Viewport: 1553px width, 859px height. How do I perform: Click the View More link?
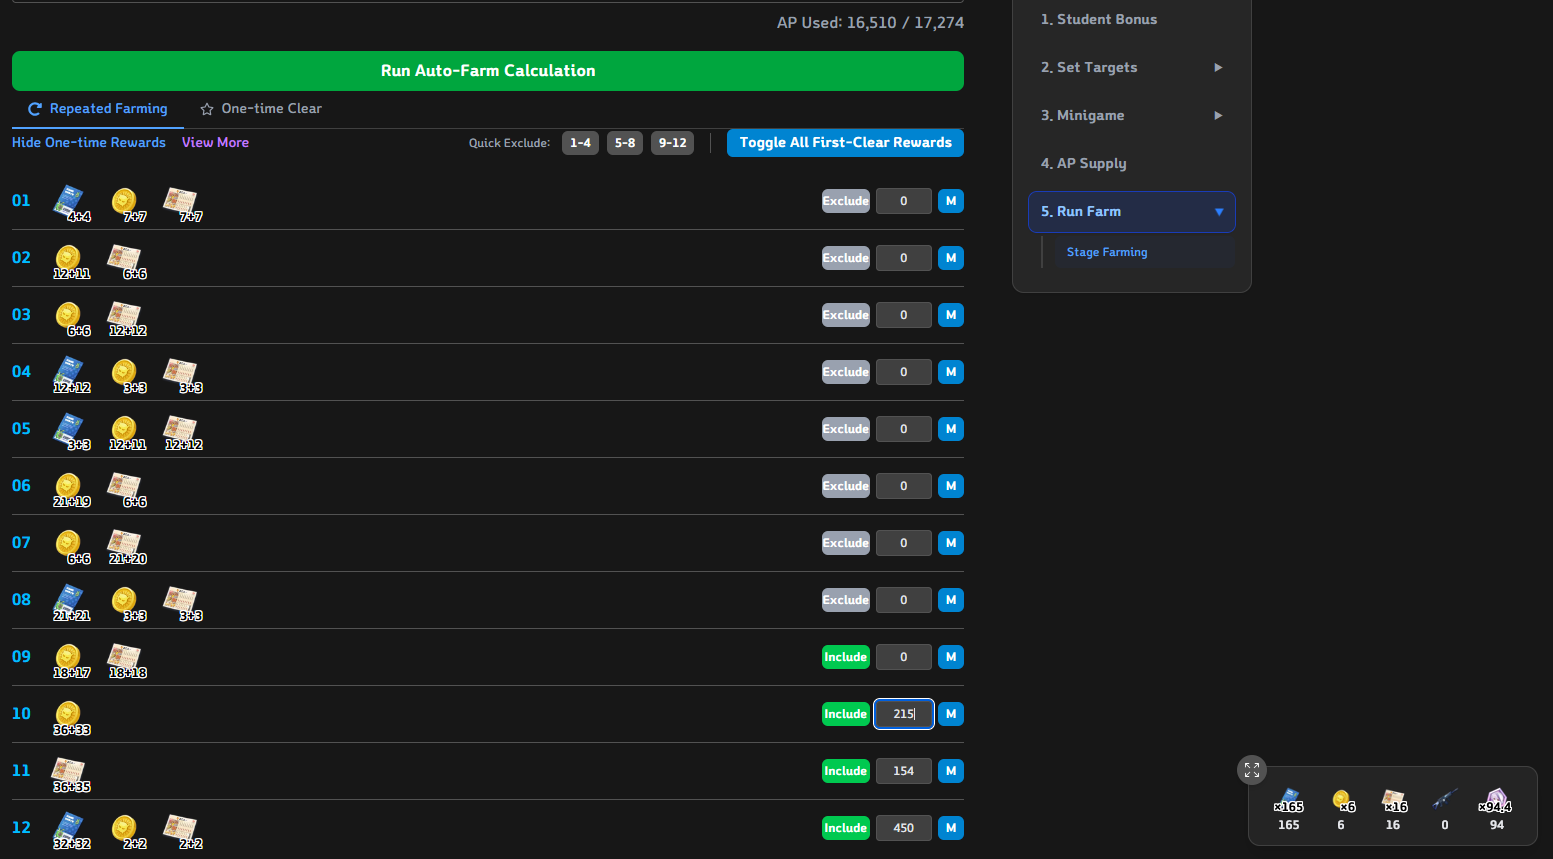(215, 142)
